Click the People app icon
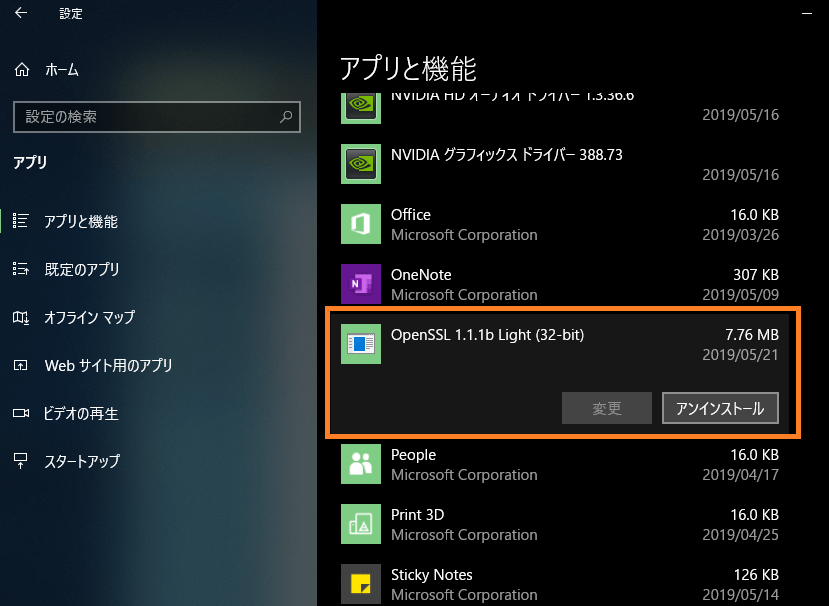This screenshot has height=606, width=829. click(x=361, y=464)
